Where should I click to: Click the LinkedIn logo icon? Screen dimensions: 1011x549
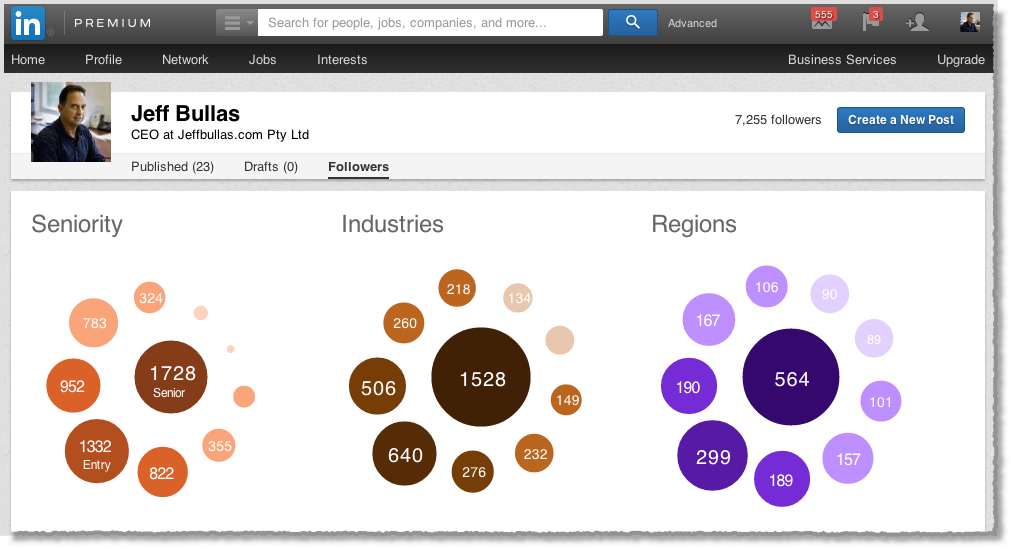(28, 23)
